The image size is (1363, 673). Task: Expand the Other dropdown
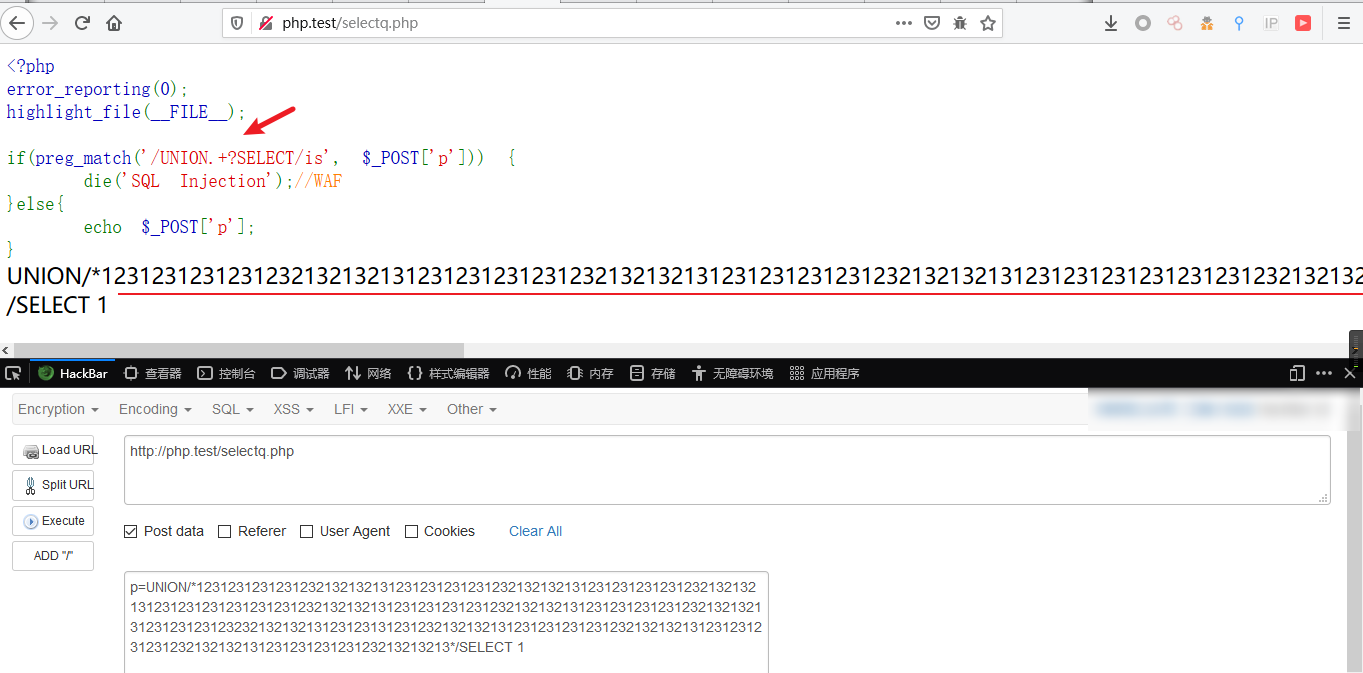(x=471, y=409)
